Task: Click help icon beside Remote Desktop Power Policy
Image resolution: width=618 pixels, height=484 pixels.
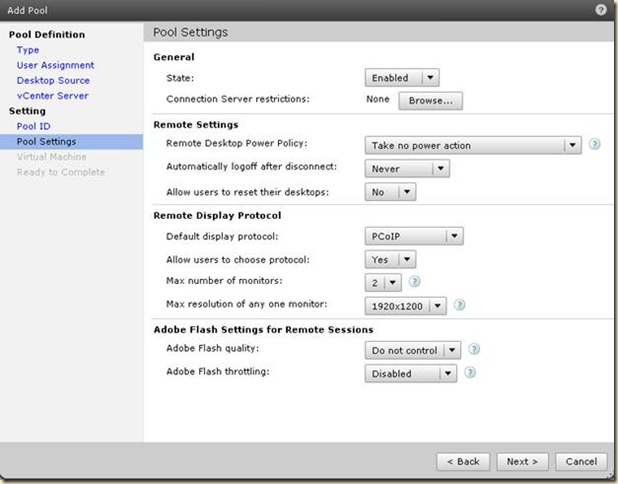Action: [594, 144]
